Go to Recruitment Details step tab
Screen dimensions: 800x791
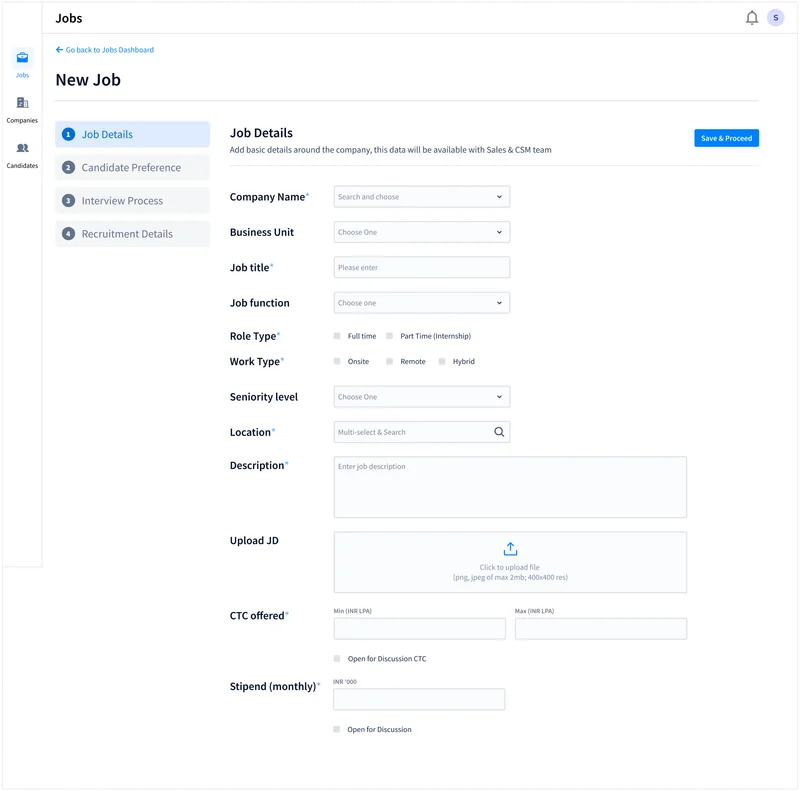[133, 234]
